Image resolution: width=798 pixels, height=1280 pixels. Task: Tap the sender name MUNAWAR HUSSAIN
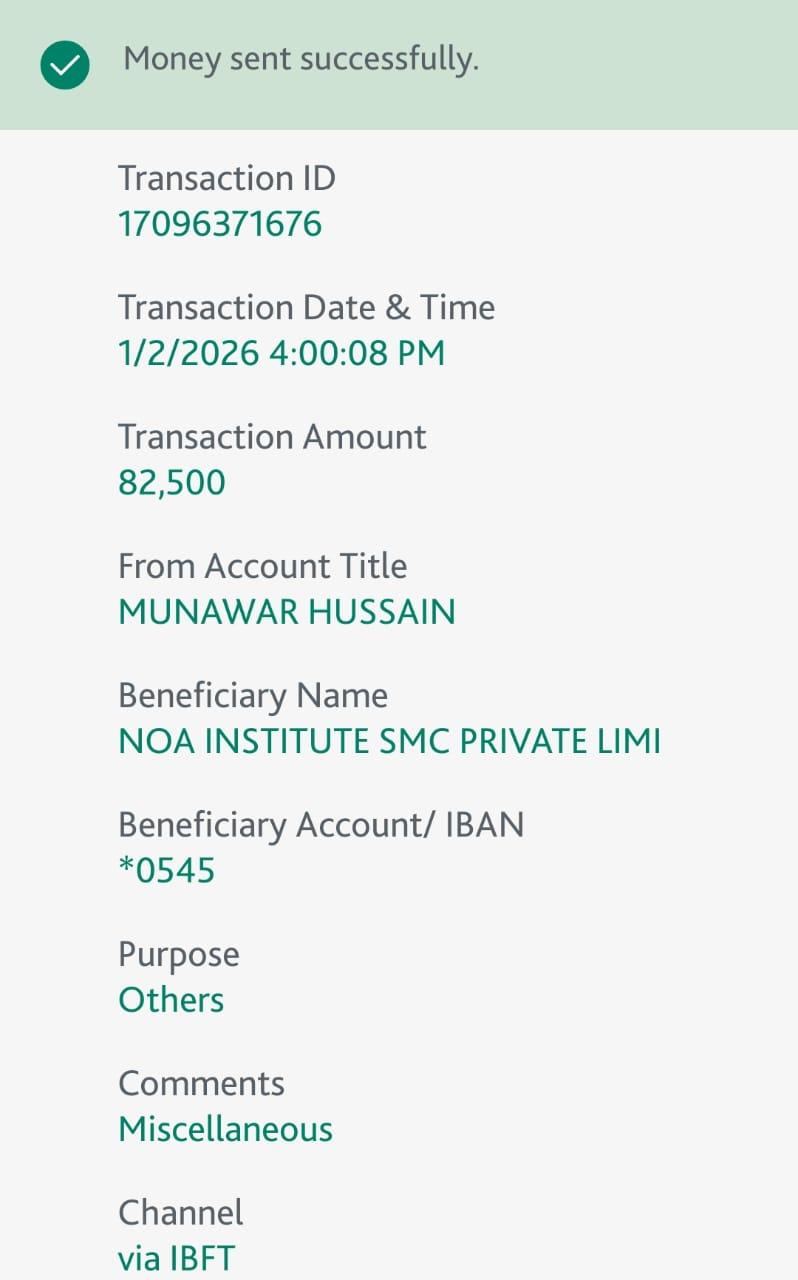click(x=287, y=612)
